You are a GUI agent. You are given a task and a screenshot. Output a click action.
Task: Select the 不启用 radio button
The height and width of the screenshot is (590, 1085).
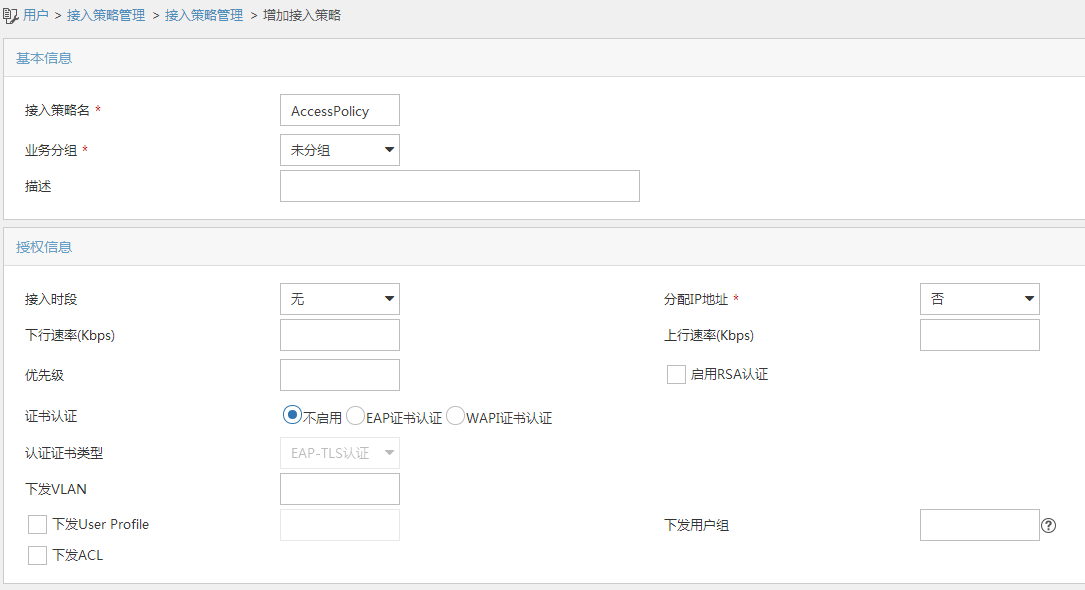pos(292,415)
